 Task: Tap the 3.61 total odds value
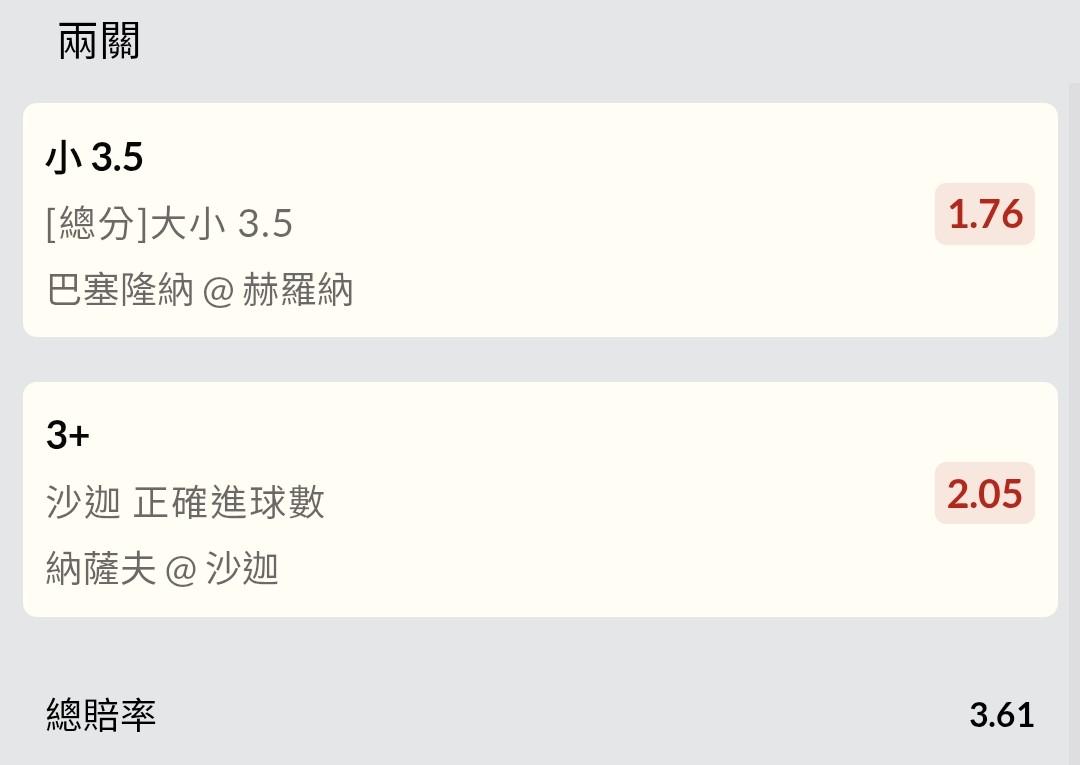click(x=1001, y=715)
